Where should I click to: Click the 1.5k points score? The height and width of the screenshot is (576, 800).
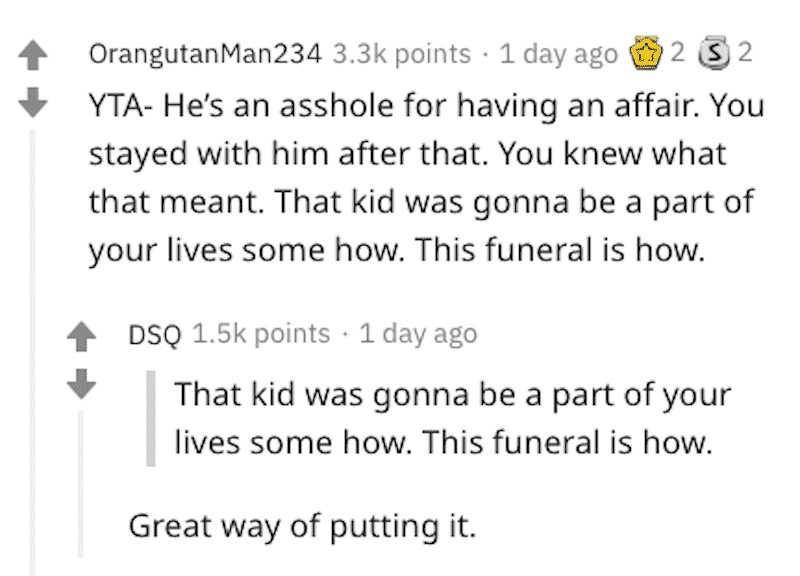click(x=261, y=335)
